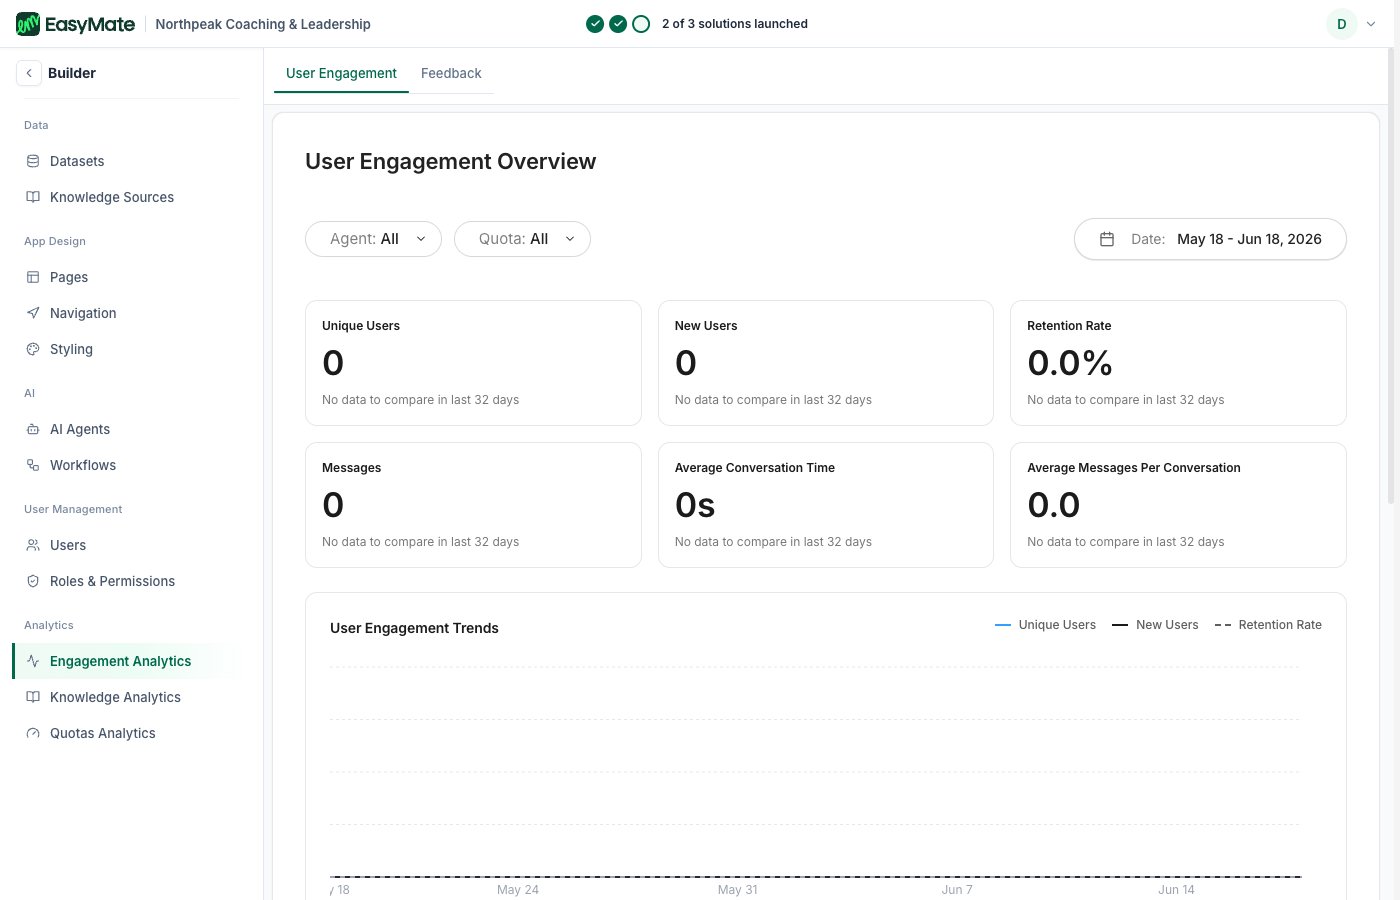Click the Quotas Analytics gauge icon

coord(33,733)
